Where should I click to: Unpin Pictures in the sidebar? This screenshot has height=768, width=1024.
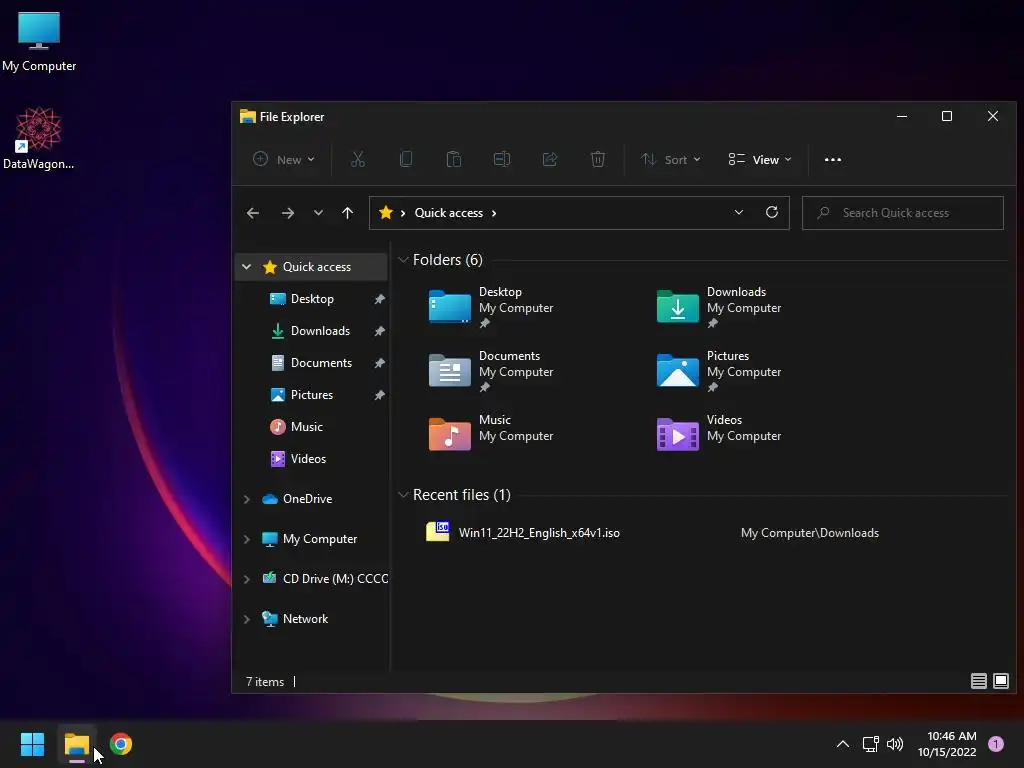click(379, 395)
